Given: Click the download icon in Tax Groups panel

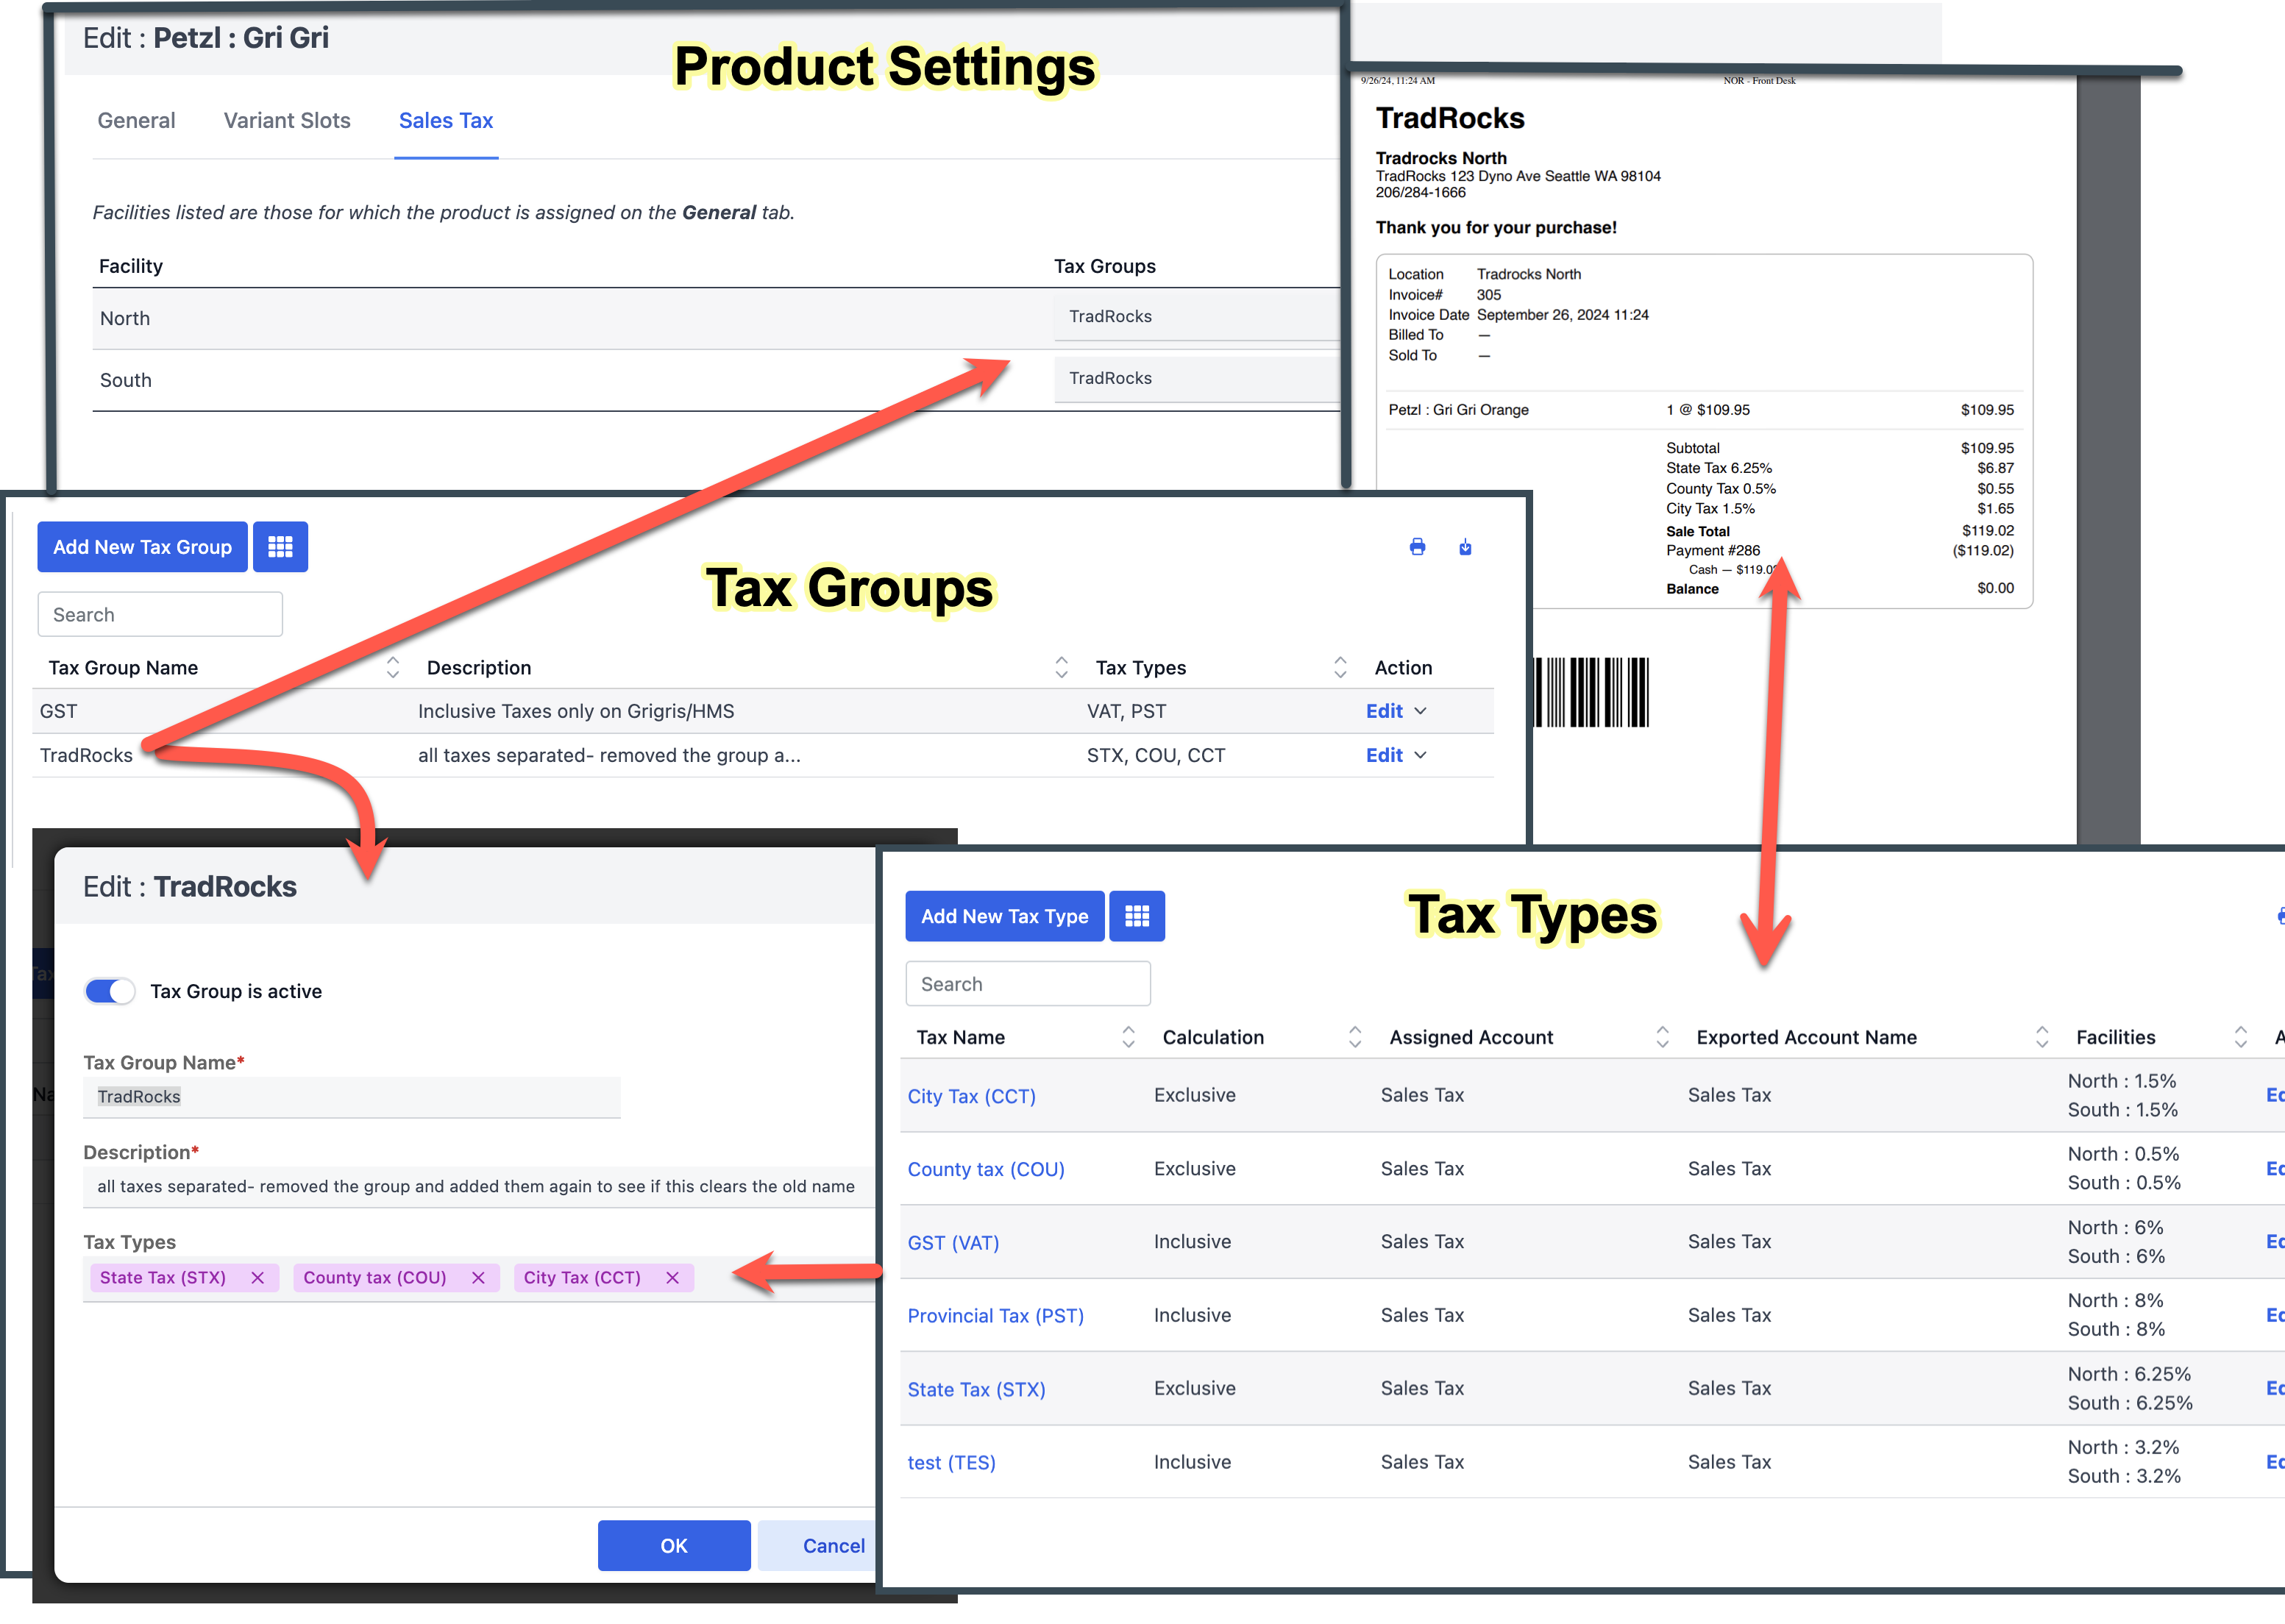Looking at the screenshot, I should (1465, 547).
